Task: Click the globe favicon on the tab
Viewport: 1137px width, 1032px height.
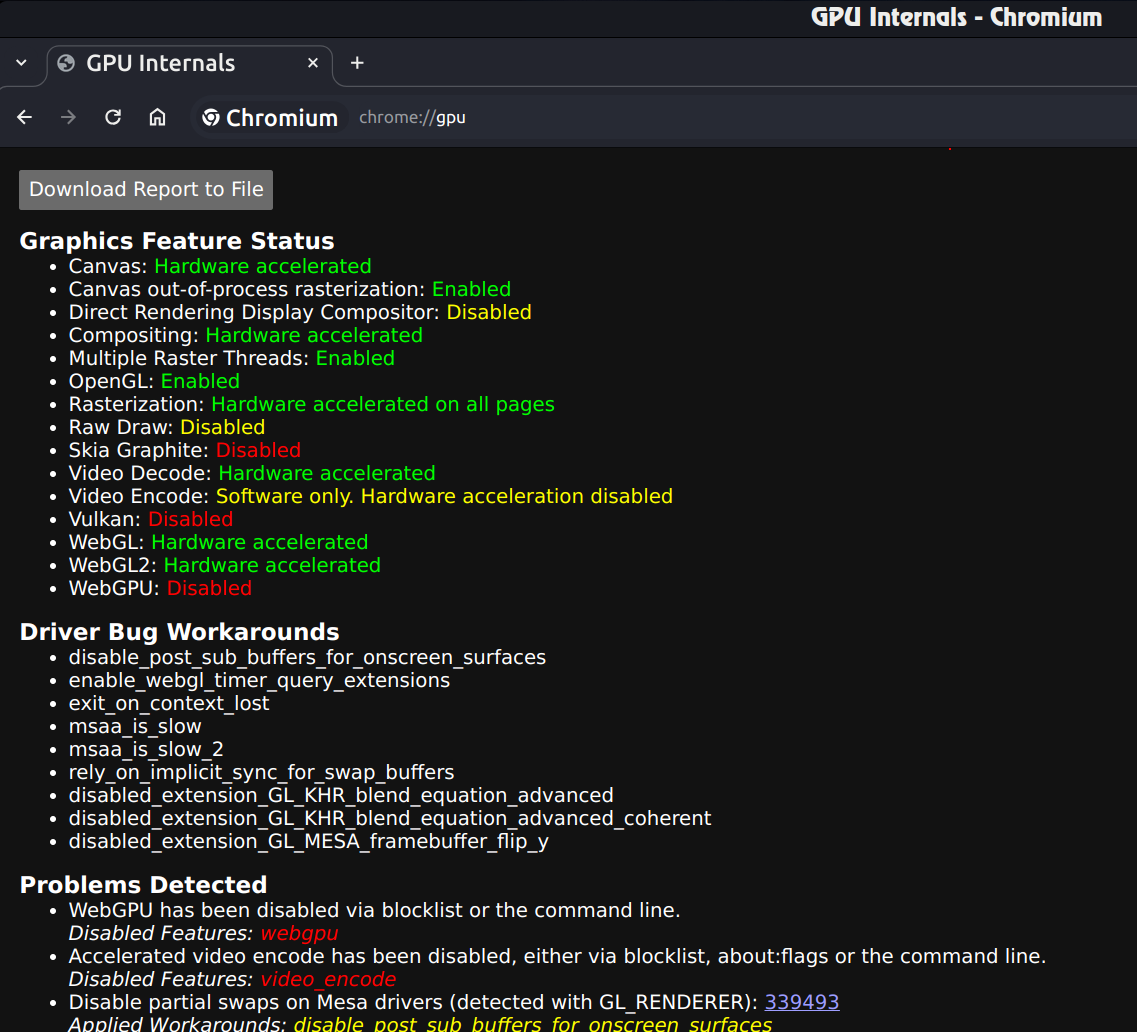Action: point(66,63)
